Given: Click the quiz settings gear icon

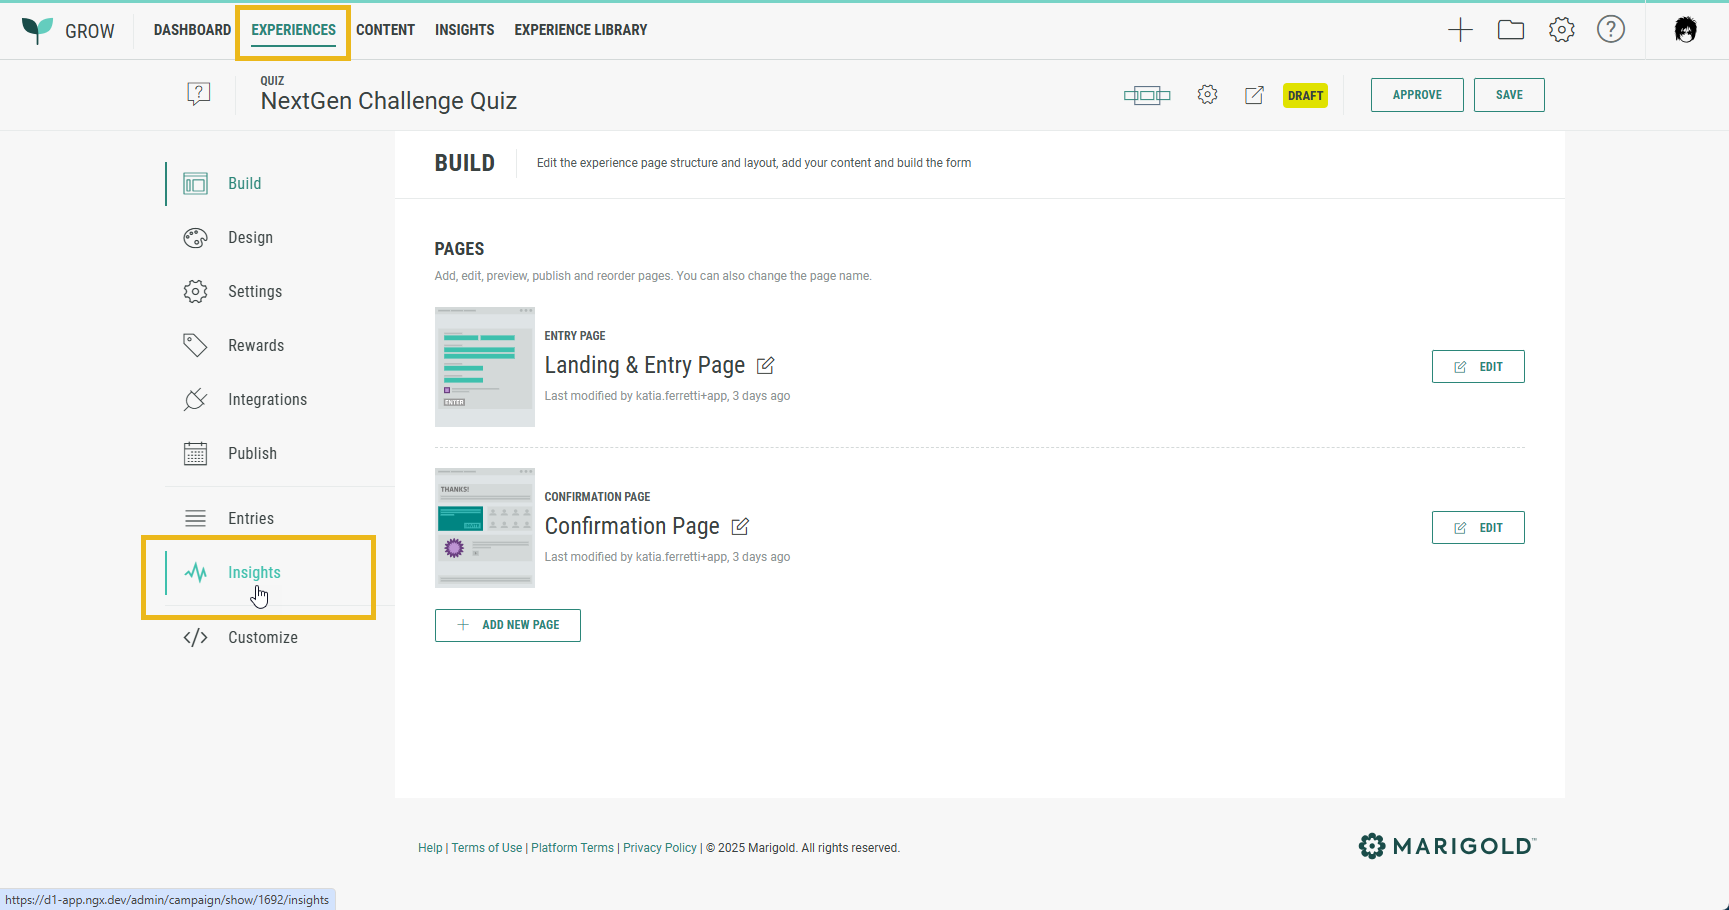Looking at the screenshot, I should click(x=1207, y=95).
